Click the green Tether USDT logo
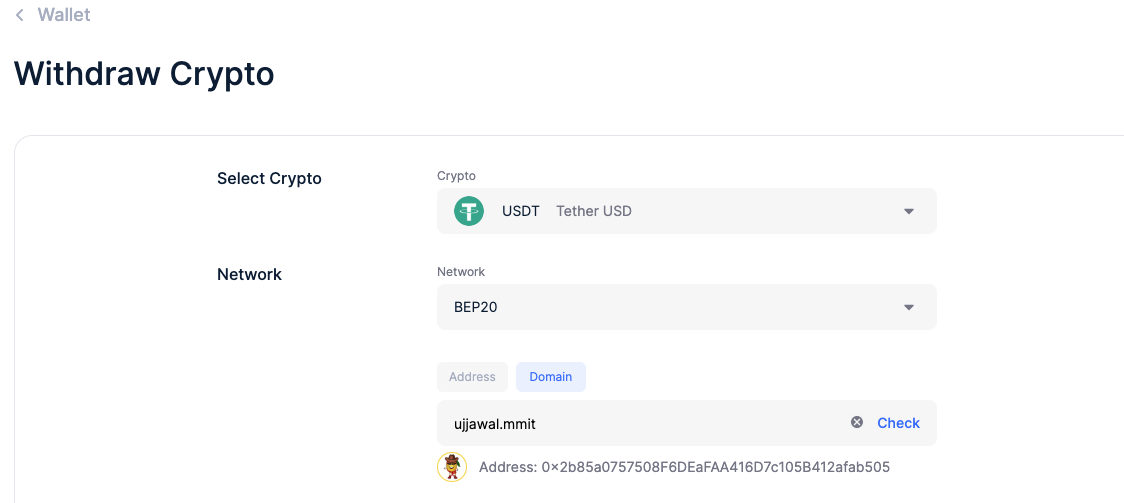 (x=469, y=211)
